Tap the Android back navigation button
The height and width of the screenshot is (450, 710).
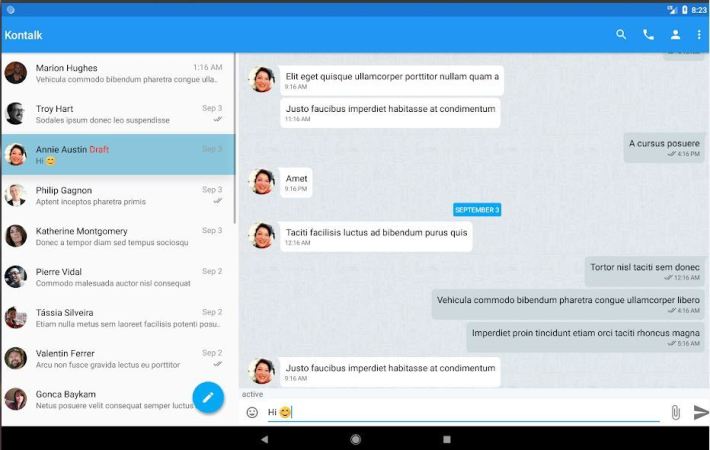pyautogui.click(x=264, y=439)
